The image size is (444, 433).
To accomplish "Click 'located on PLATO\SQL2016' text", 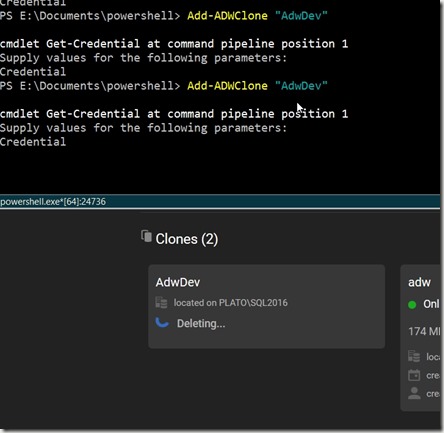I will tap(230, 303).
